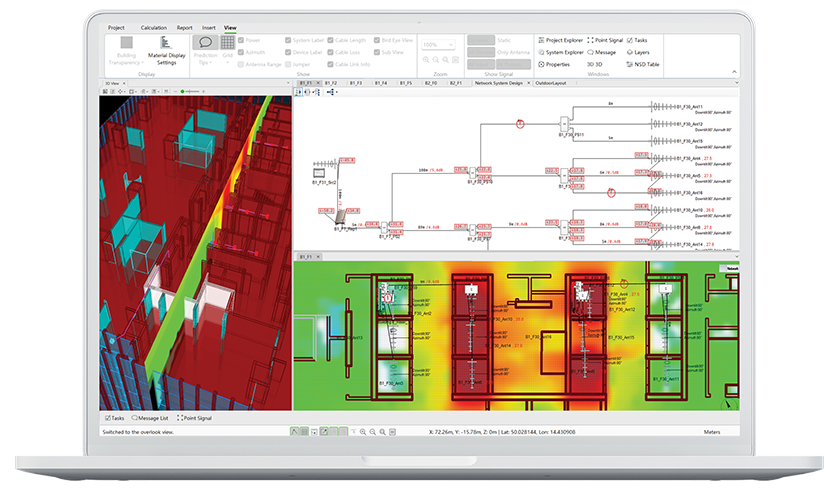This screenshot has height=489, width=838.
Task: Click the Prediction Tips speech bubble icon
Action: coord(206,43)
